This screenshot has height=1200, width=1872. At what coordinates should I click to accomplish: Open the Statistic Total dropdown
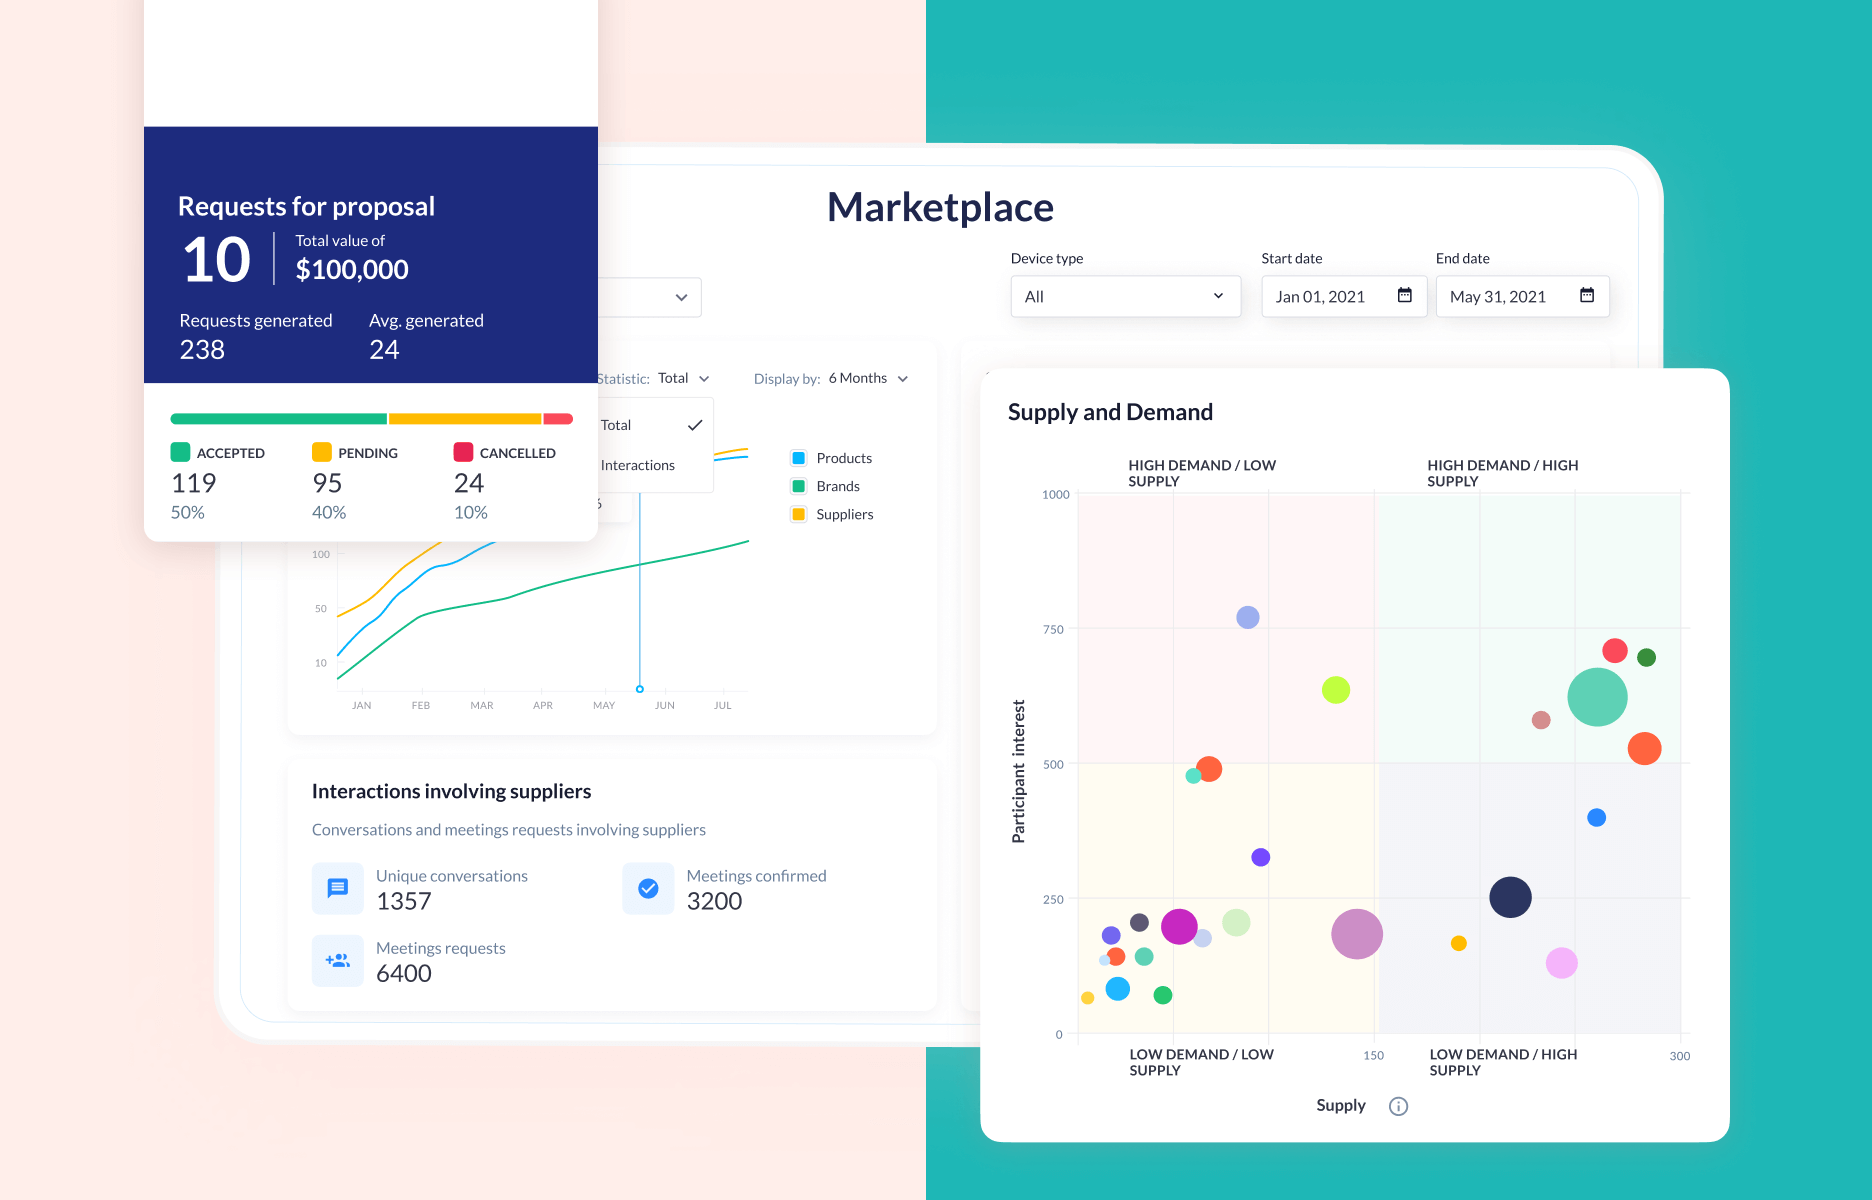click(683, 378)
